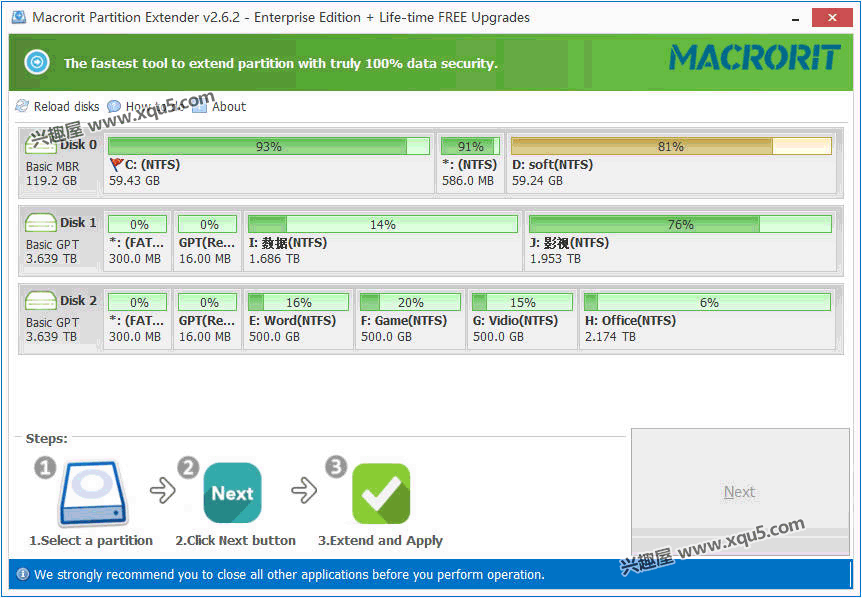Click the 1.Select a partition caption
This screenshot has height=598, width=862.
pos(91,540)
